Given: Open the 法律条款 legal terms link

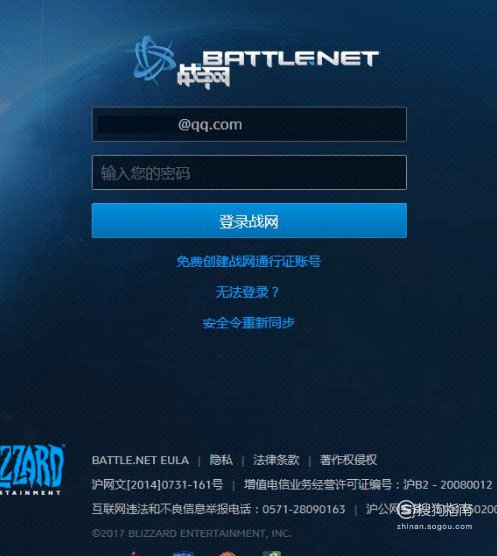Looking at the screenshot, I should coord(276,460).
